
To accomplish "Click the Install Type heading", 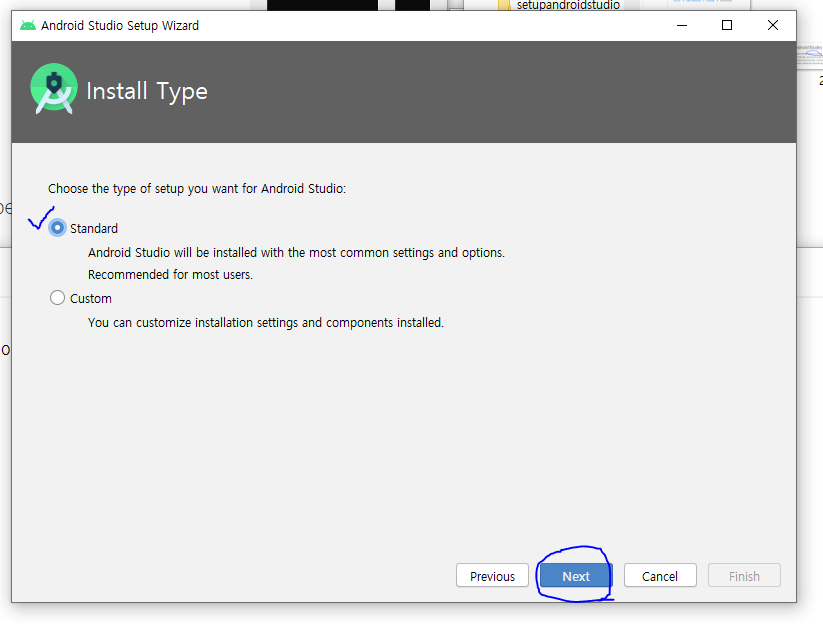I will point(147,91).
